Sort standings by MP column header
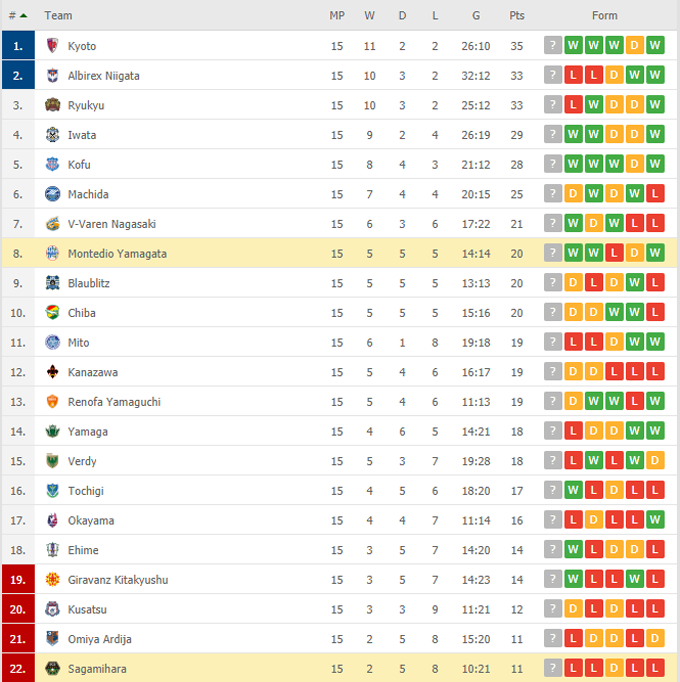The image size is (680, 682). 337,16
